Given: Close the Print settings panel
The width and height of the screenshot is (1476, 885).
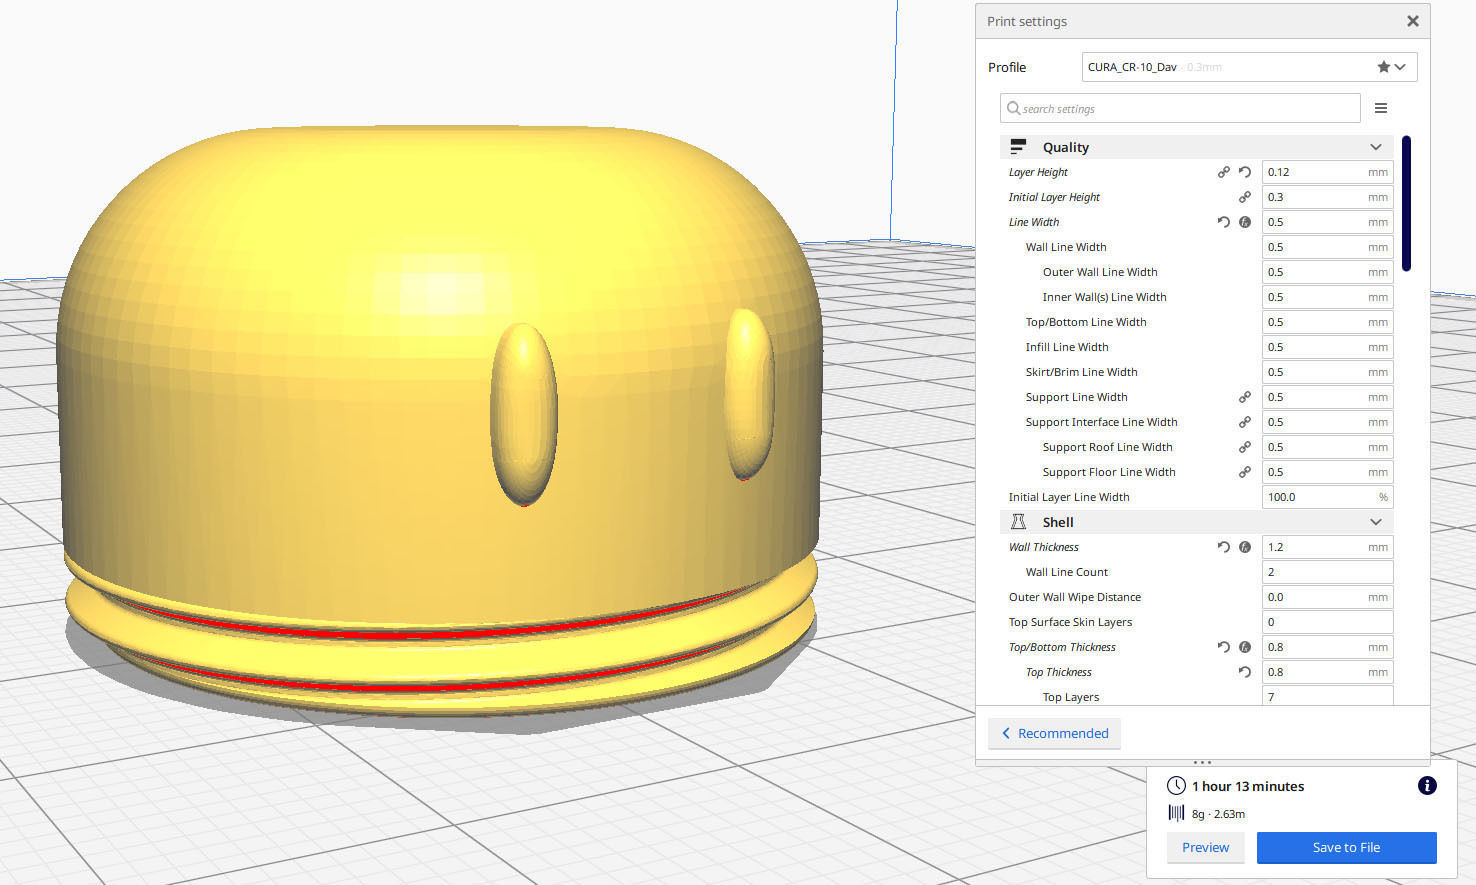Looking at the screenshot, I should pos(1413,21).
